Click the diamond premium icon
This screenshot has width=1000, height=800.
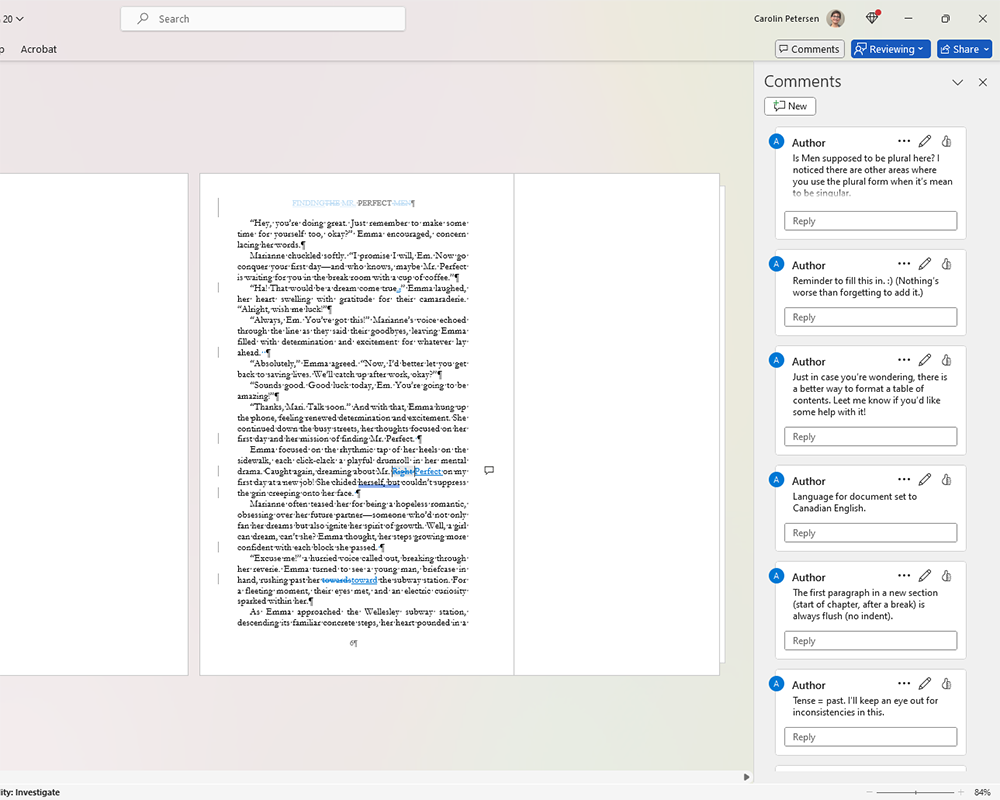click(872, 18)
